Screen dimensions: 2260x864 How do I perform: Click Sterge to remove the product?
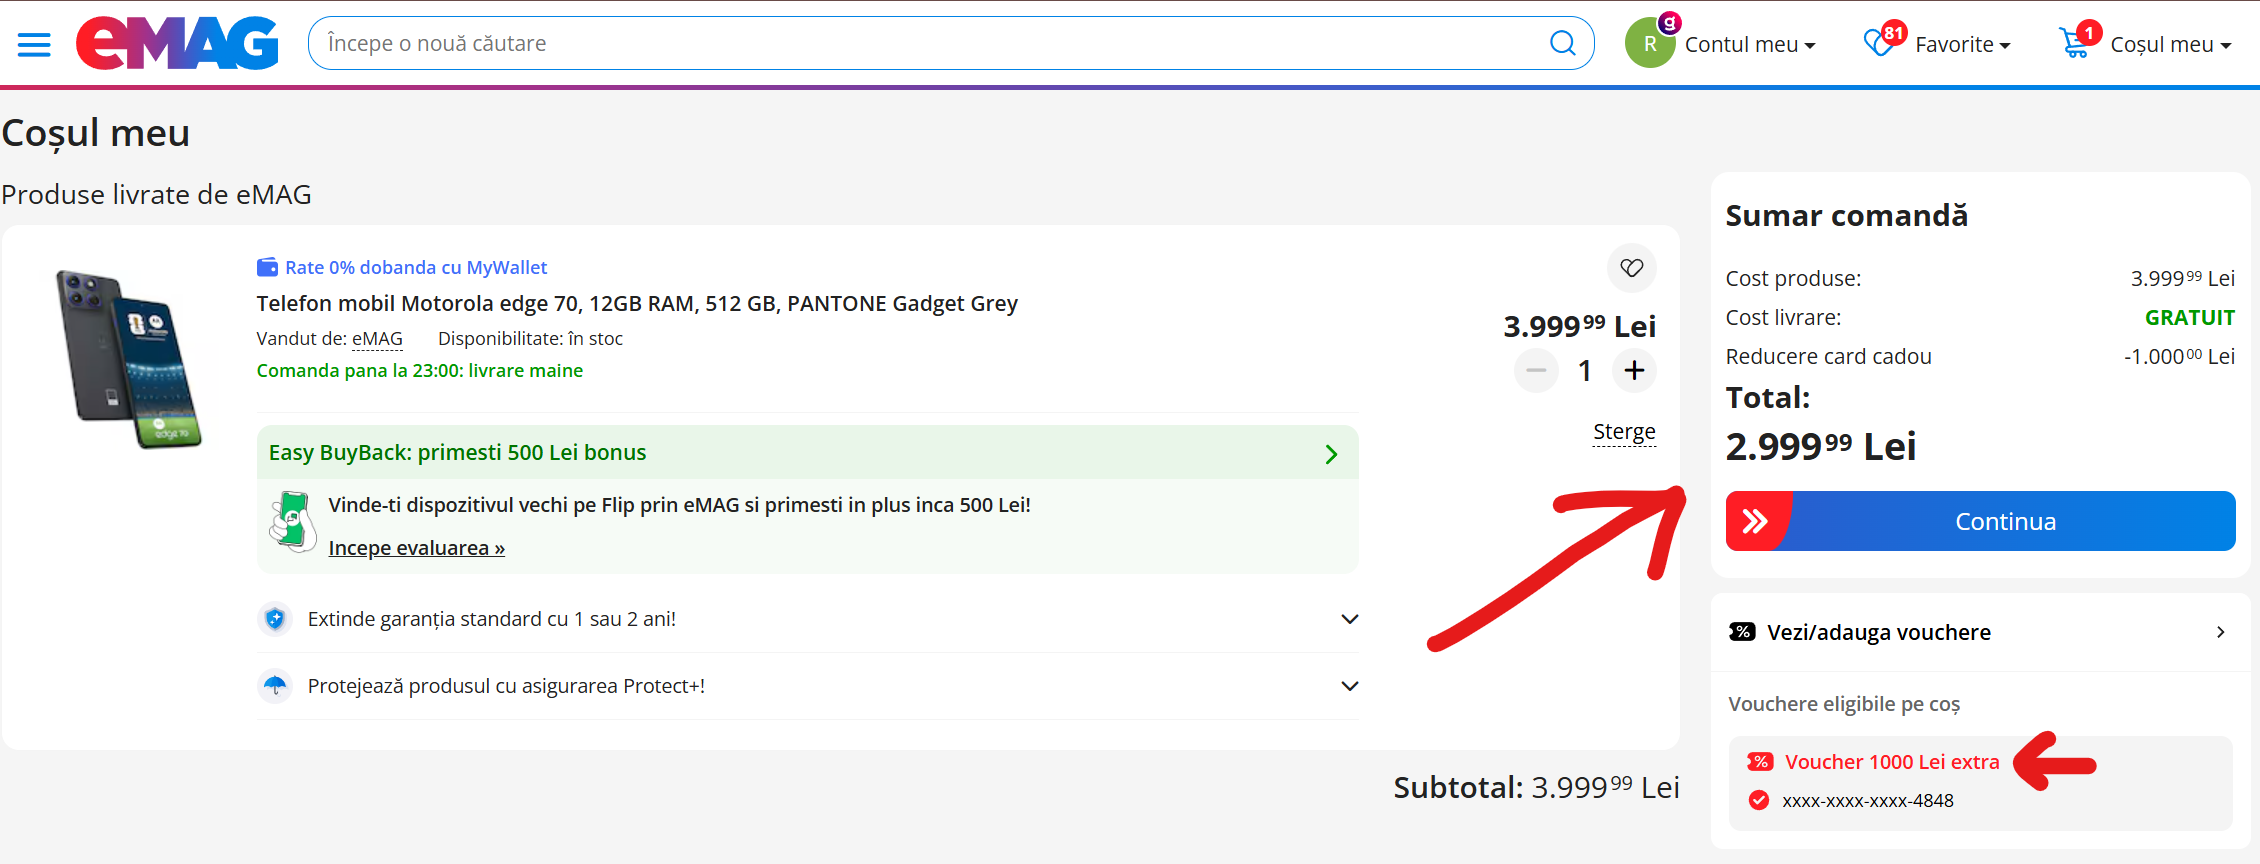click(x=1624, y=432)
